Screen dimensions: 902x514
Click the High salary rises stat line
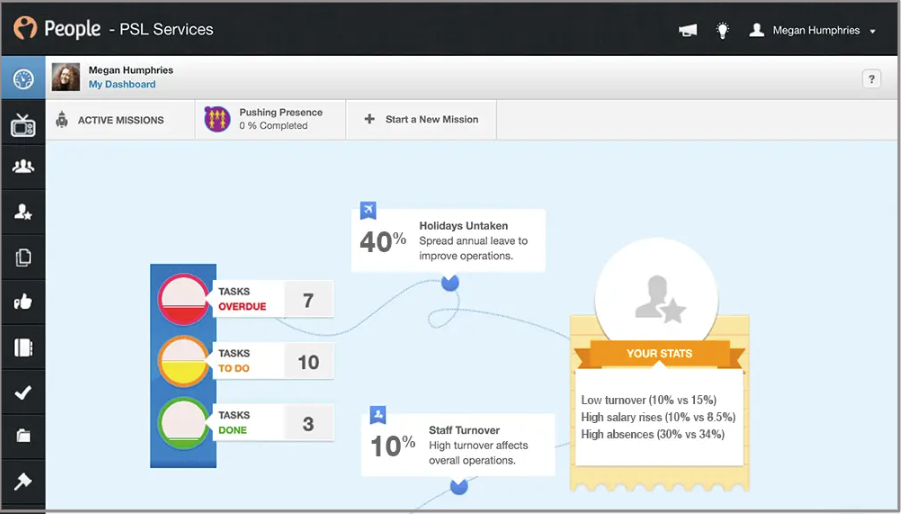[x=658, y=417]
